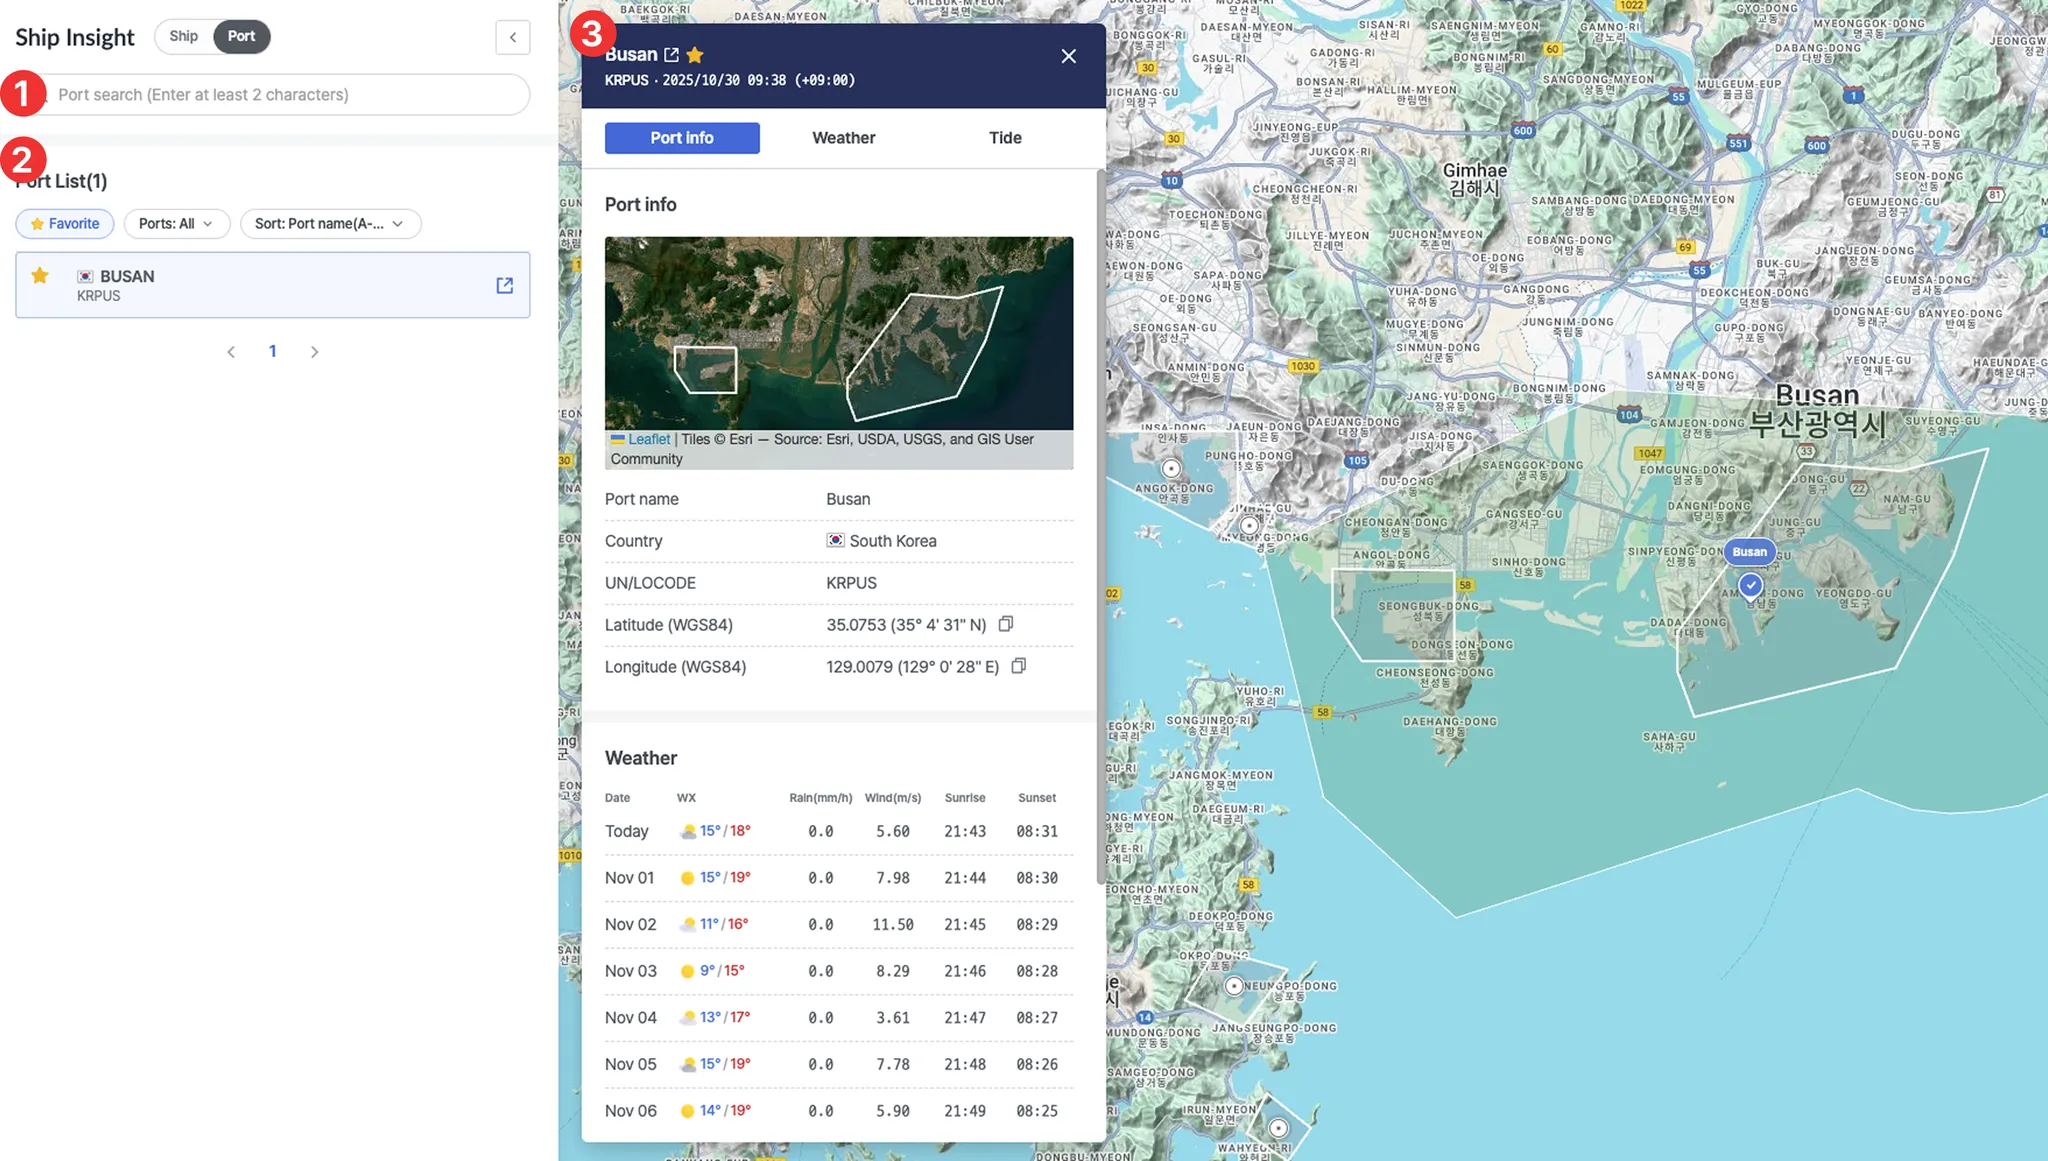Viewport: 2048px width, 1161px height.
Task: Switch to the Weather tab
Action: coord(843,138)
